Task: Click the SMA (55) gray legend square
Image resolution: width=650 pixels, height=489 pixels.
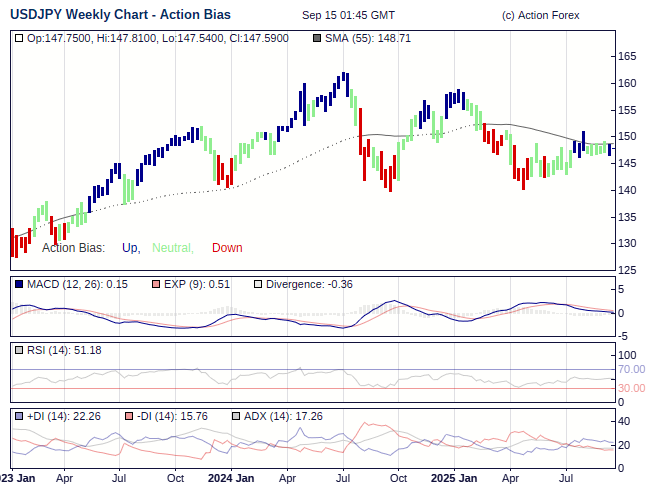Action: [318, 38]
